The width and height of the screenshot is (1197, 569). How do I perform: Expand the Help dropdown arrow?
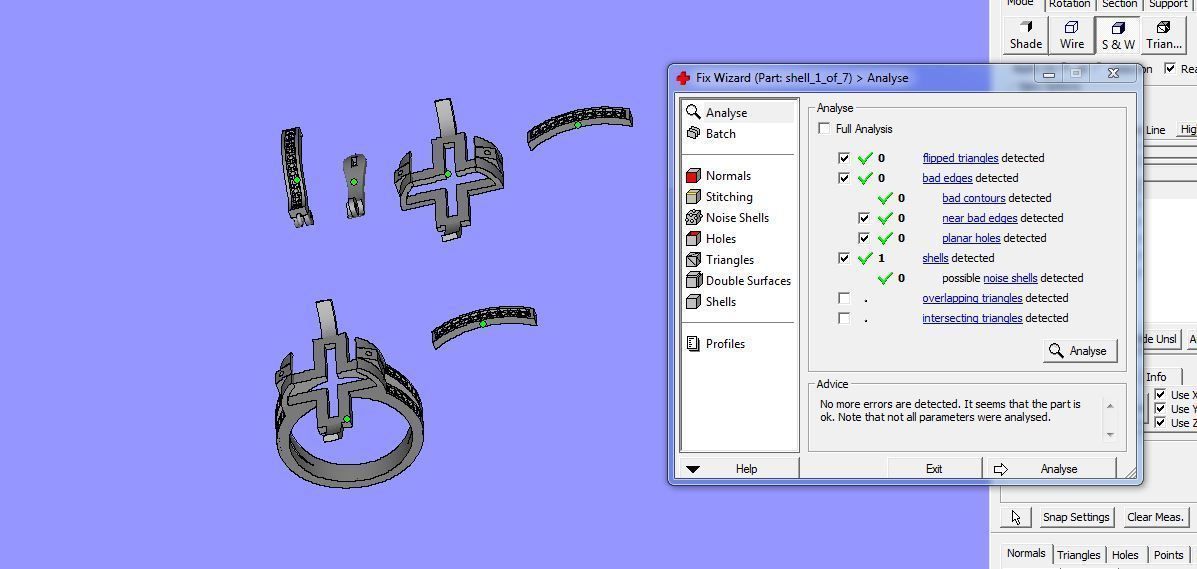point(692,469)
